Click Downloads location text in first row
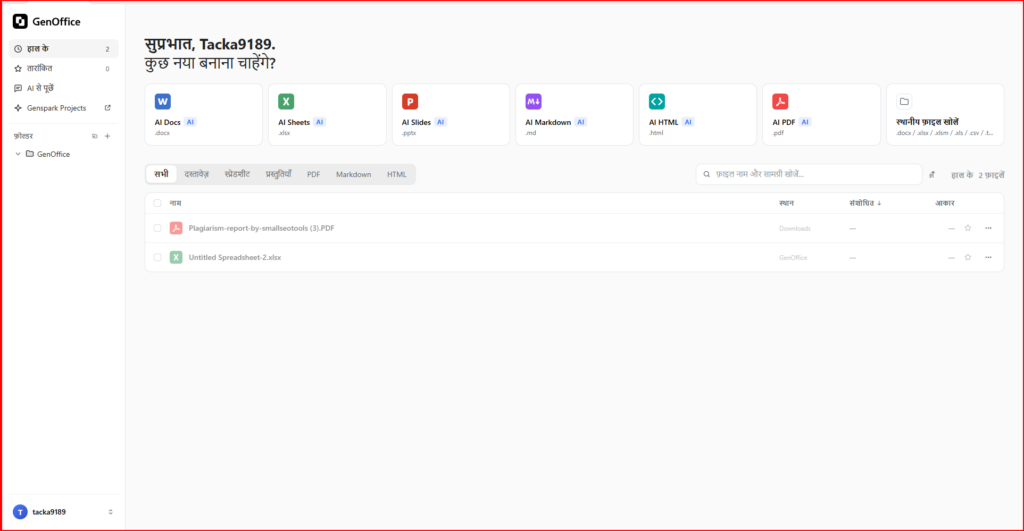This screenshot has width=1024, height=531. [795, 229]
